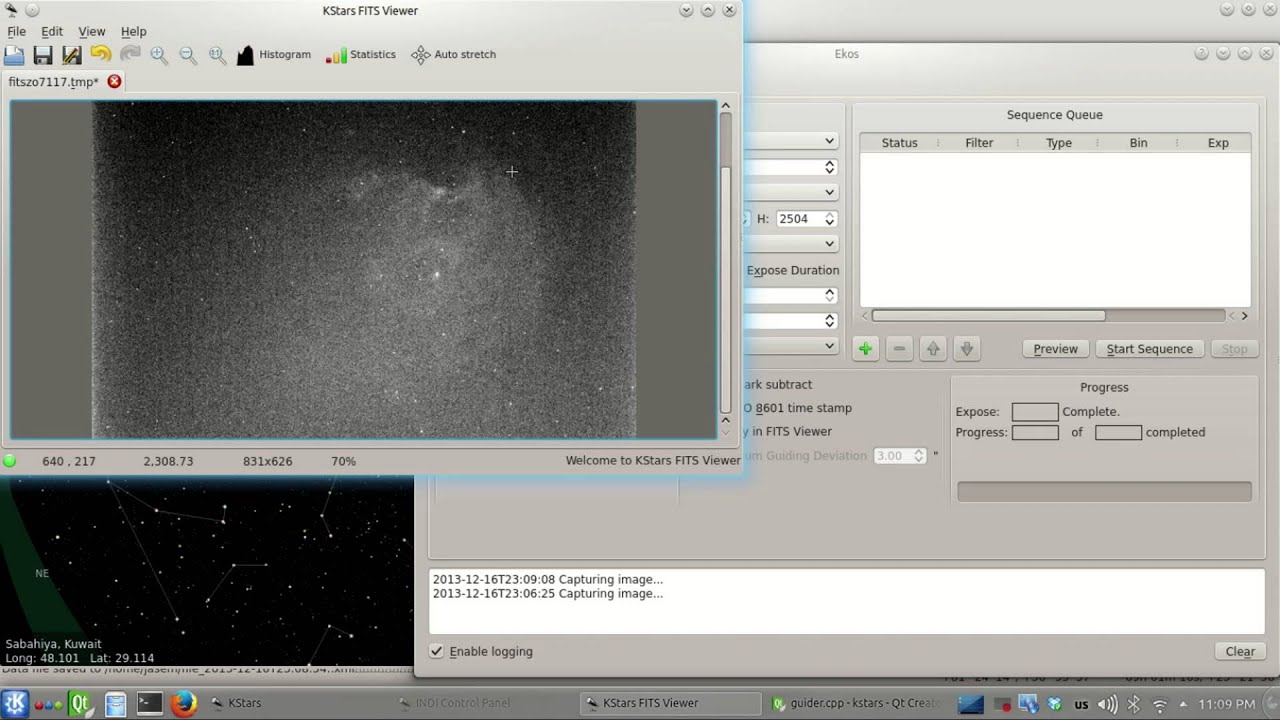1280x720 pixels.
Task: Add a job with the green plus icon
Action: [x=865, y=349]
